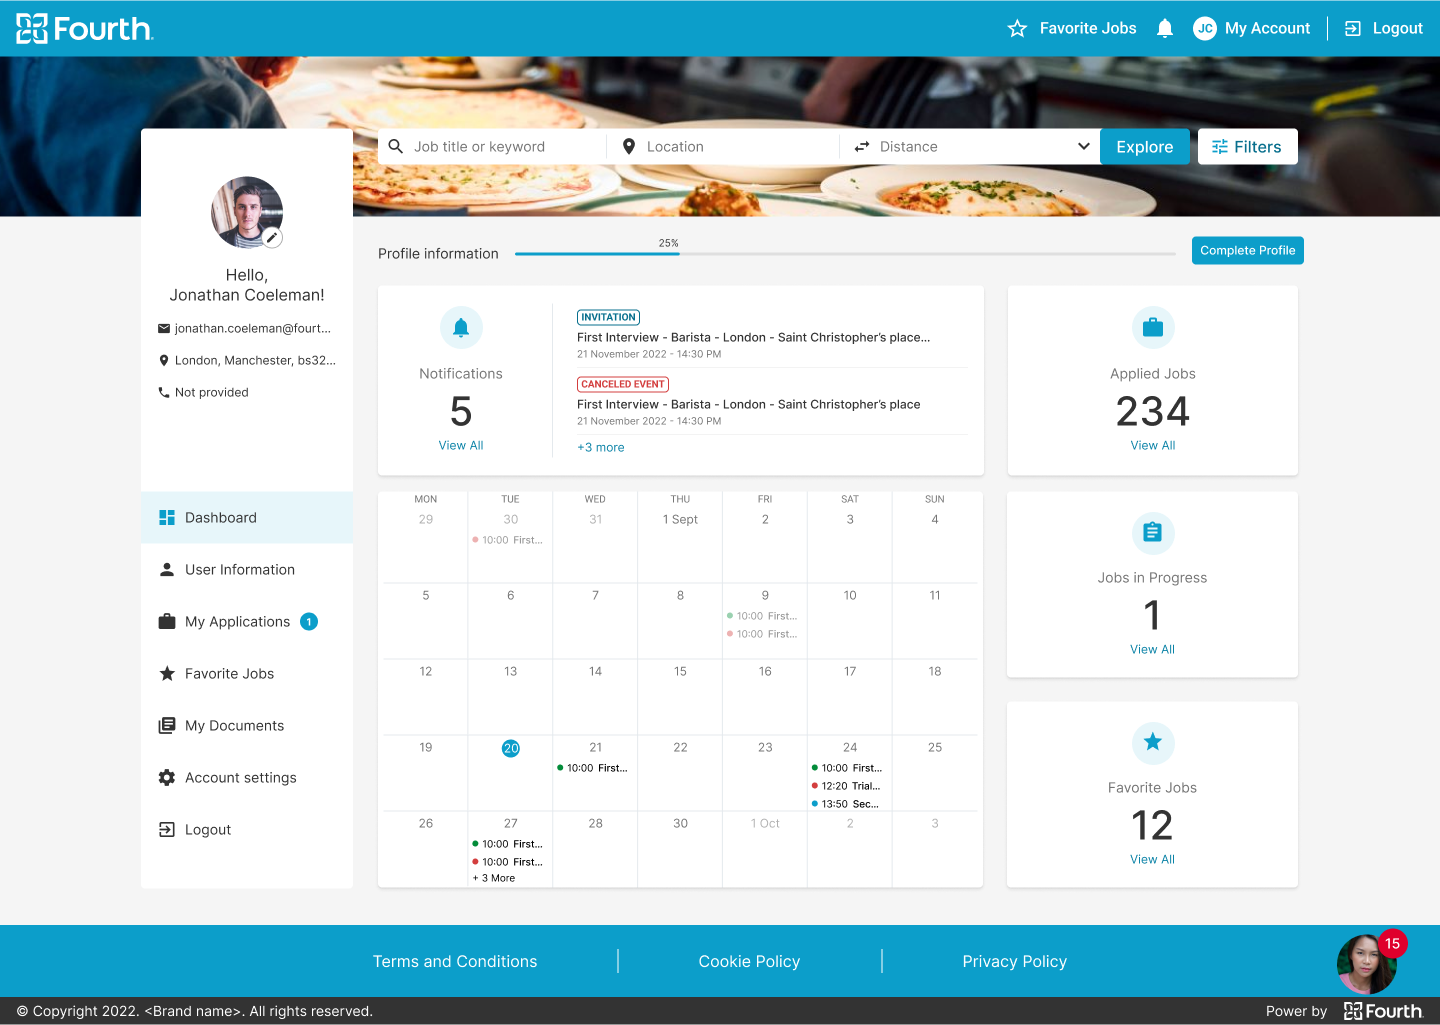Click the Notifications bell card icon
1440x1025 pixels.
[461, 328]
